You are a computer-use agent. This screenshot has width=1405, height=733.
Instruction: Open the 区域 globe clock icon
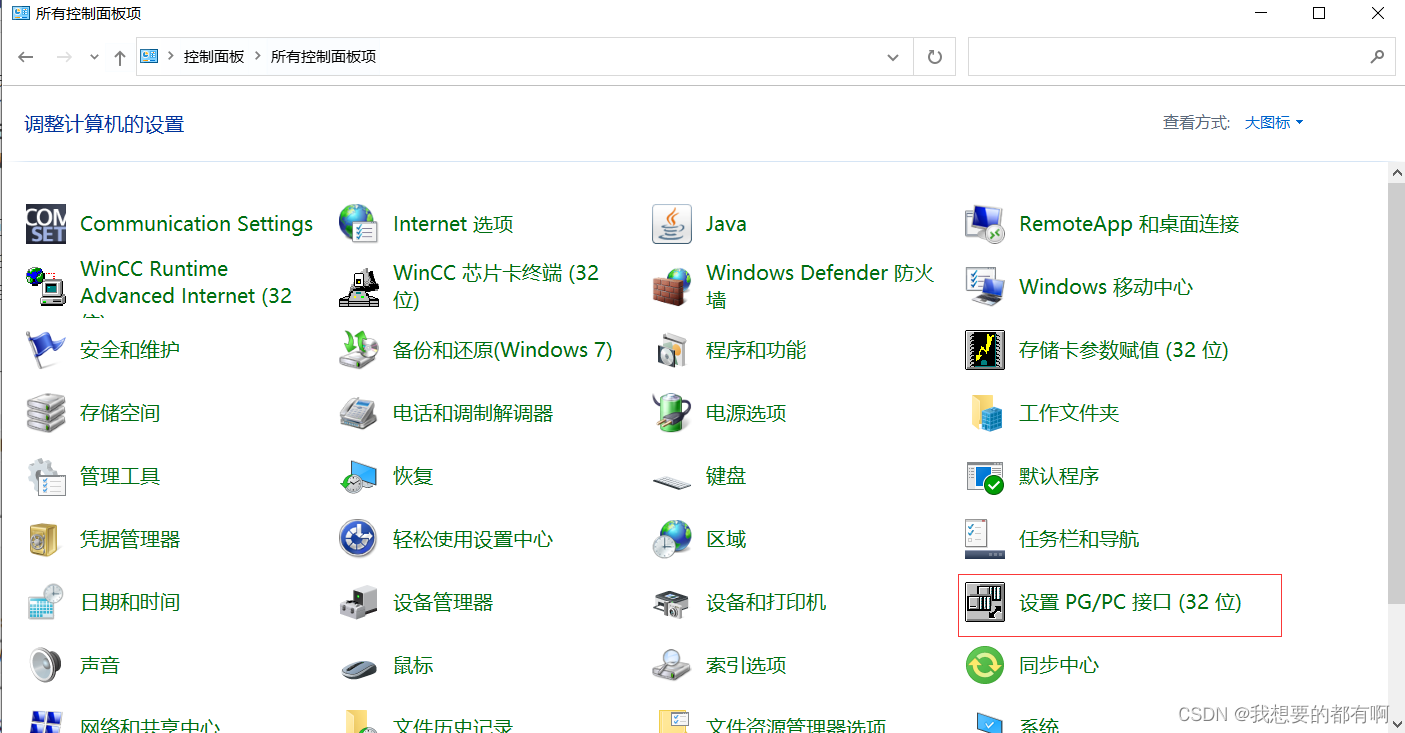(672, 539)
